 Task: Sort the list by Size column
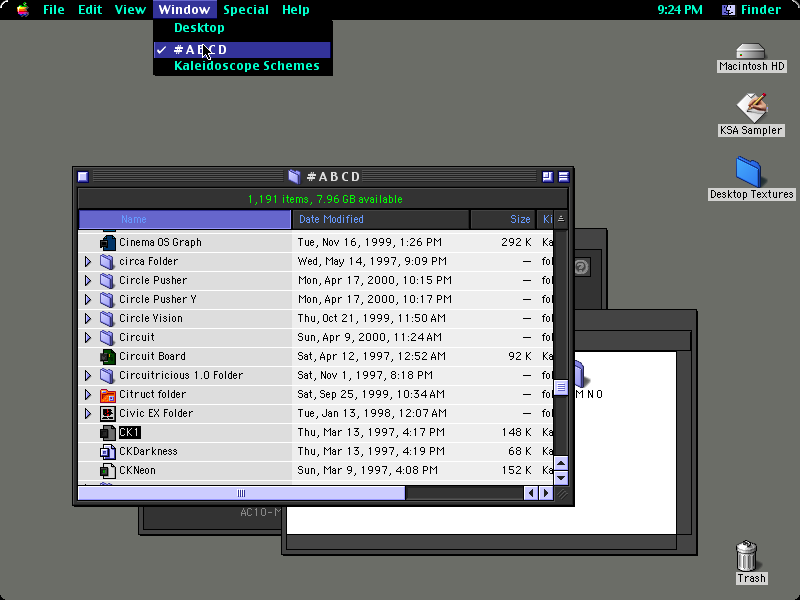pos(503,219)
